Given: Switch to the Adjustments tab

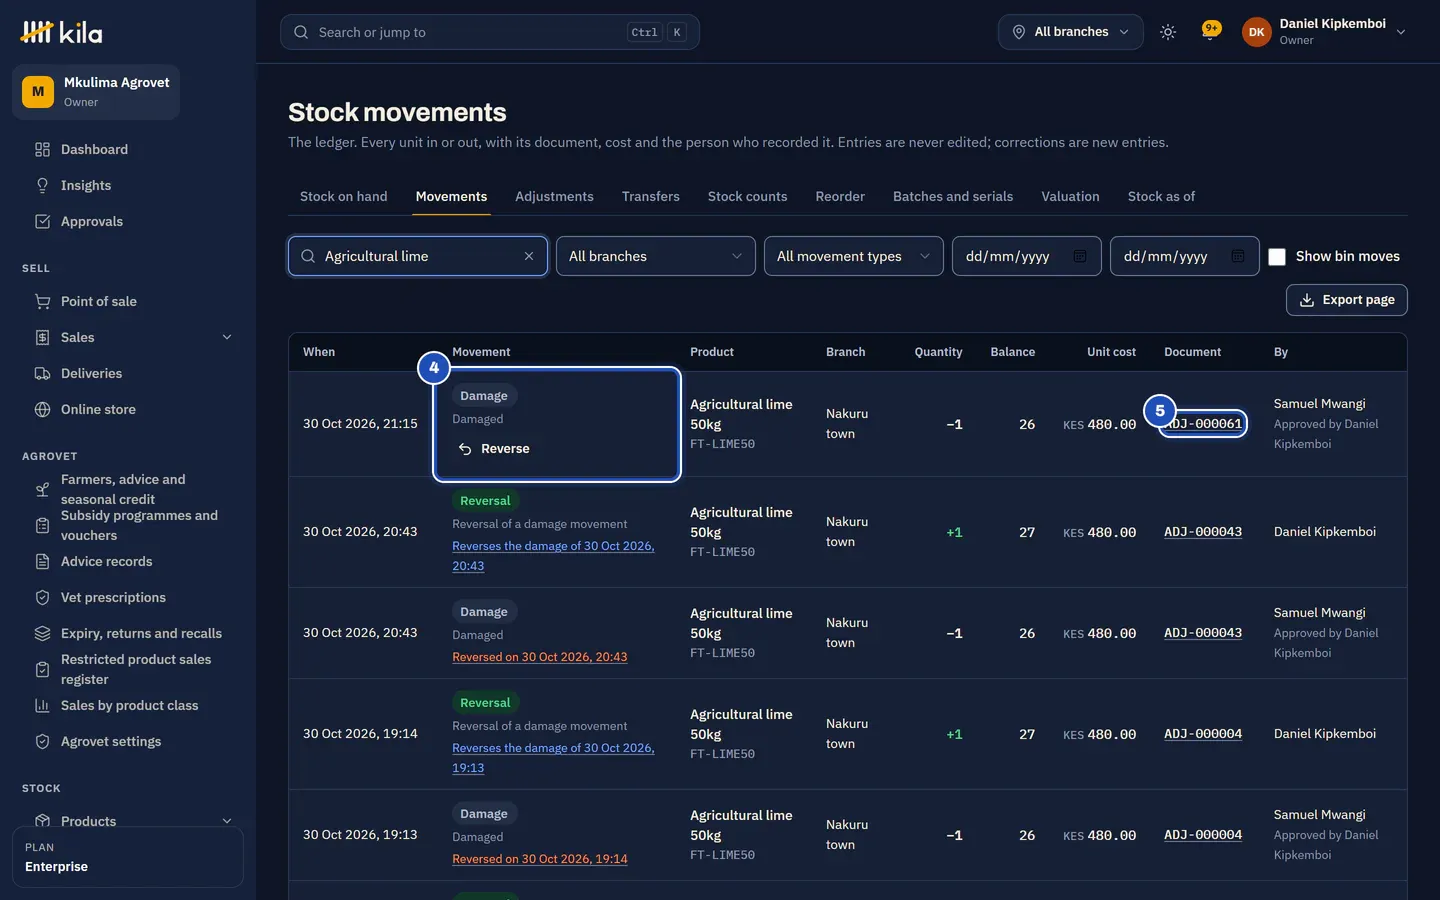Looking at the screenshot, I should click(554, 196).
